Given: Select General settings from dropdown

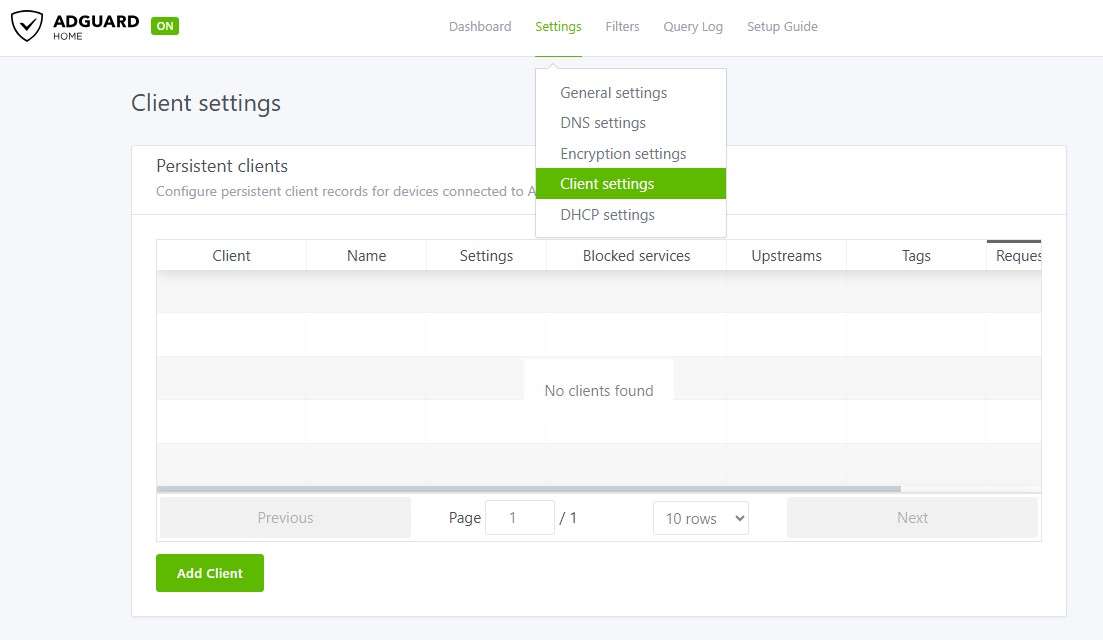Looking at the screenshot, I should click(613, 93).
